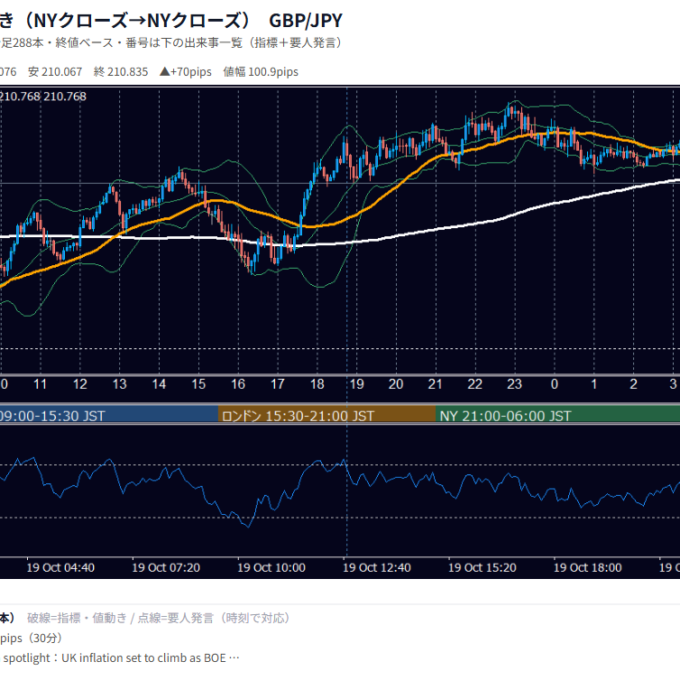Click hour label 1 on time axis

click(x=594, y=384)
